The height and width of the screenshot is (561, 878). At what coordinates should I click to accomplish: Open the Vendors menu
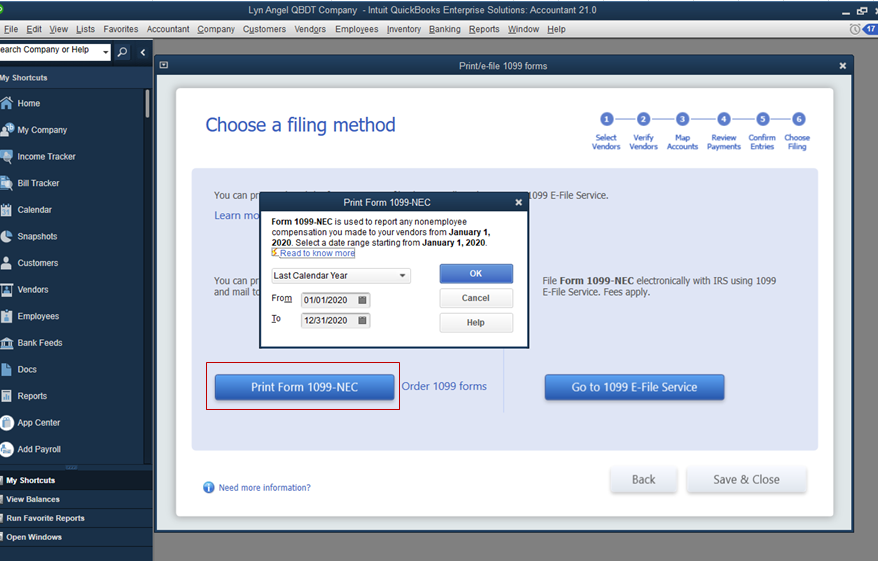pyautogui.click(x=310, y=29)
